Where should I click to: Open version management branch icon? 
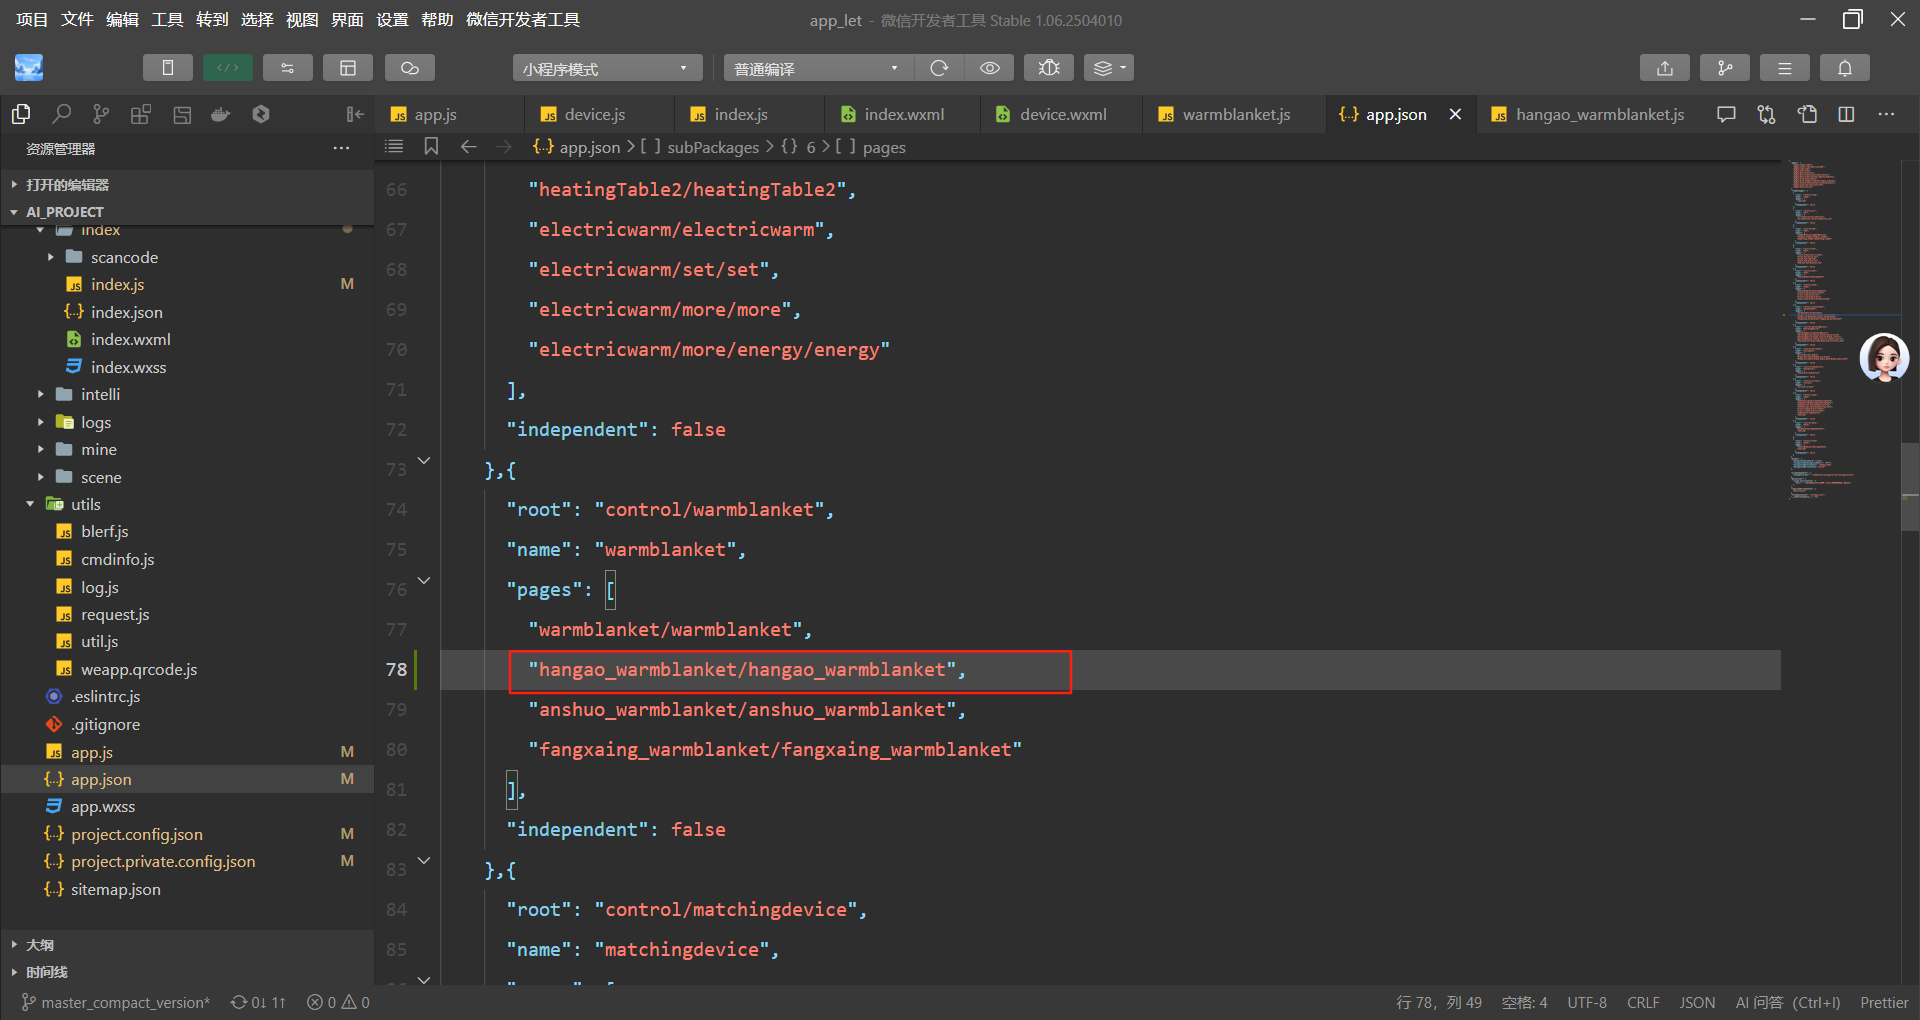point(1724,68)
